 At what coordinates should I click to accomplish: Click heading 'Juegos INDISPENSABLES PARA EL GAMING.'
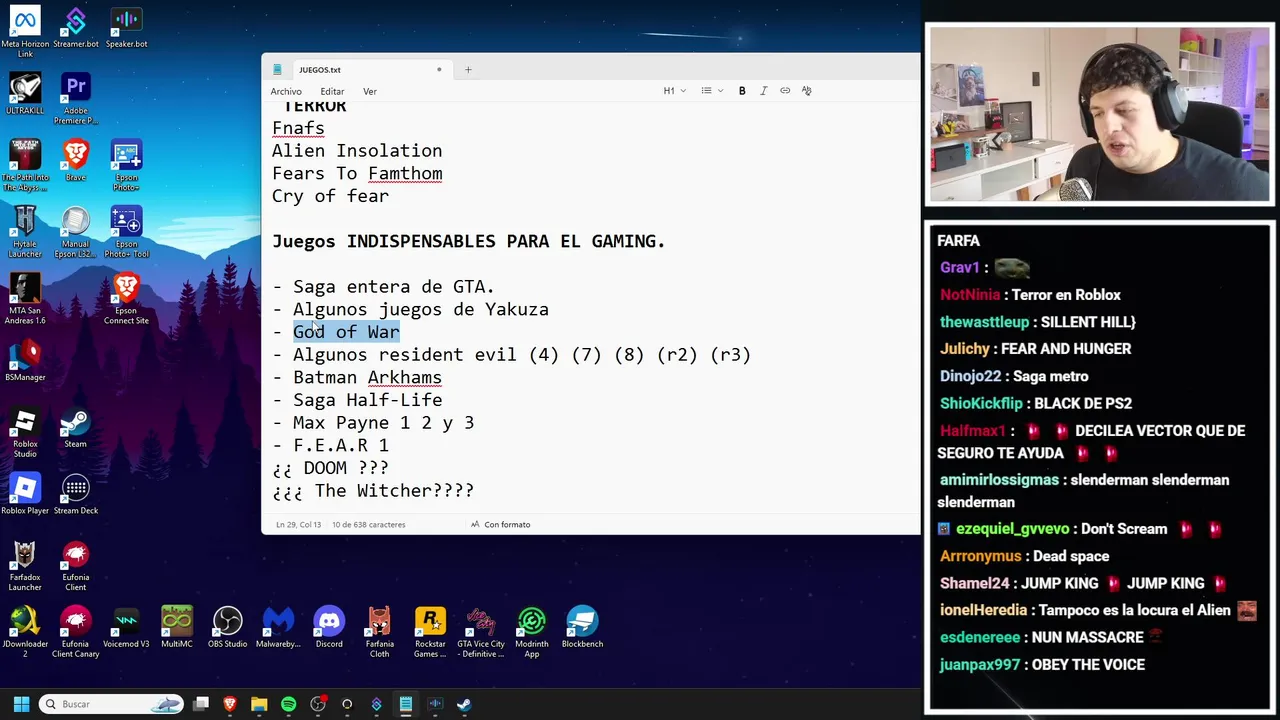468,241
